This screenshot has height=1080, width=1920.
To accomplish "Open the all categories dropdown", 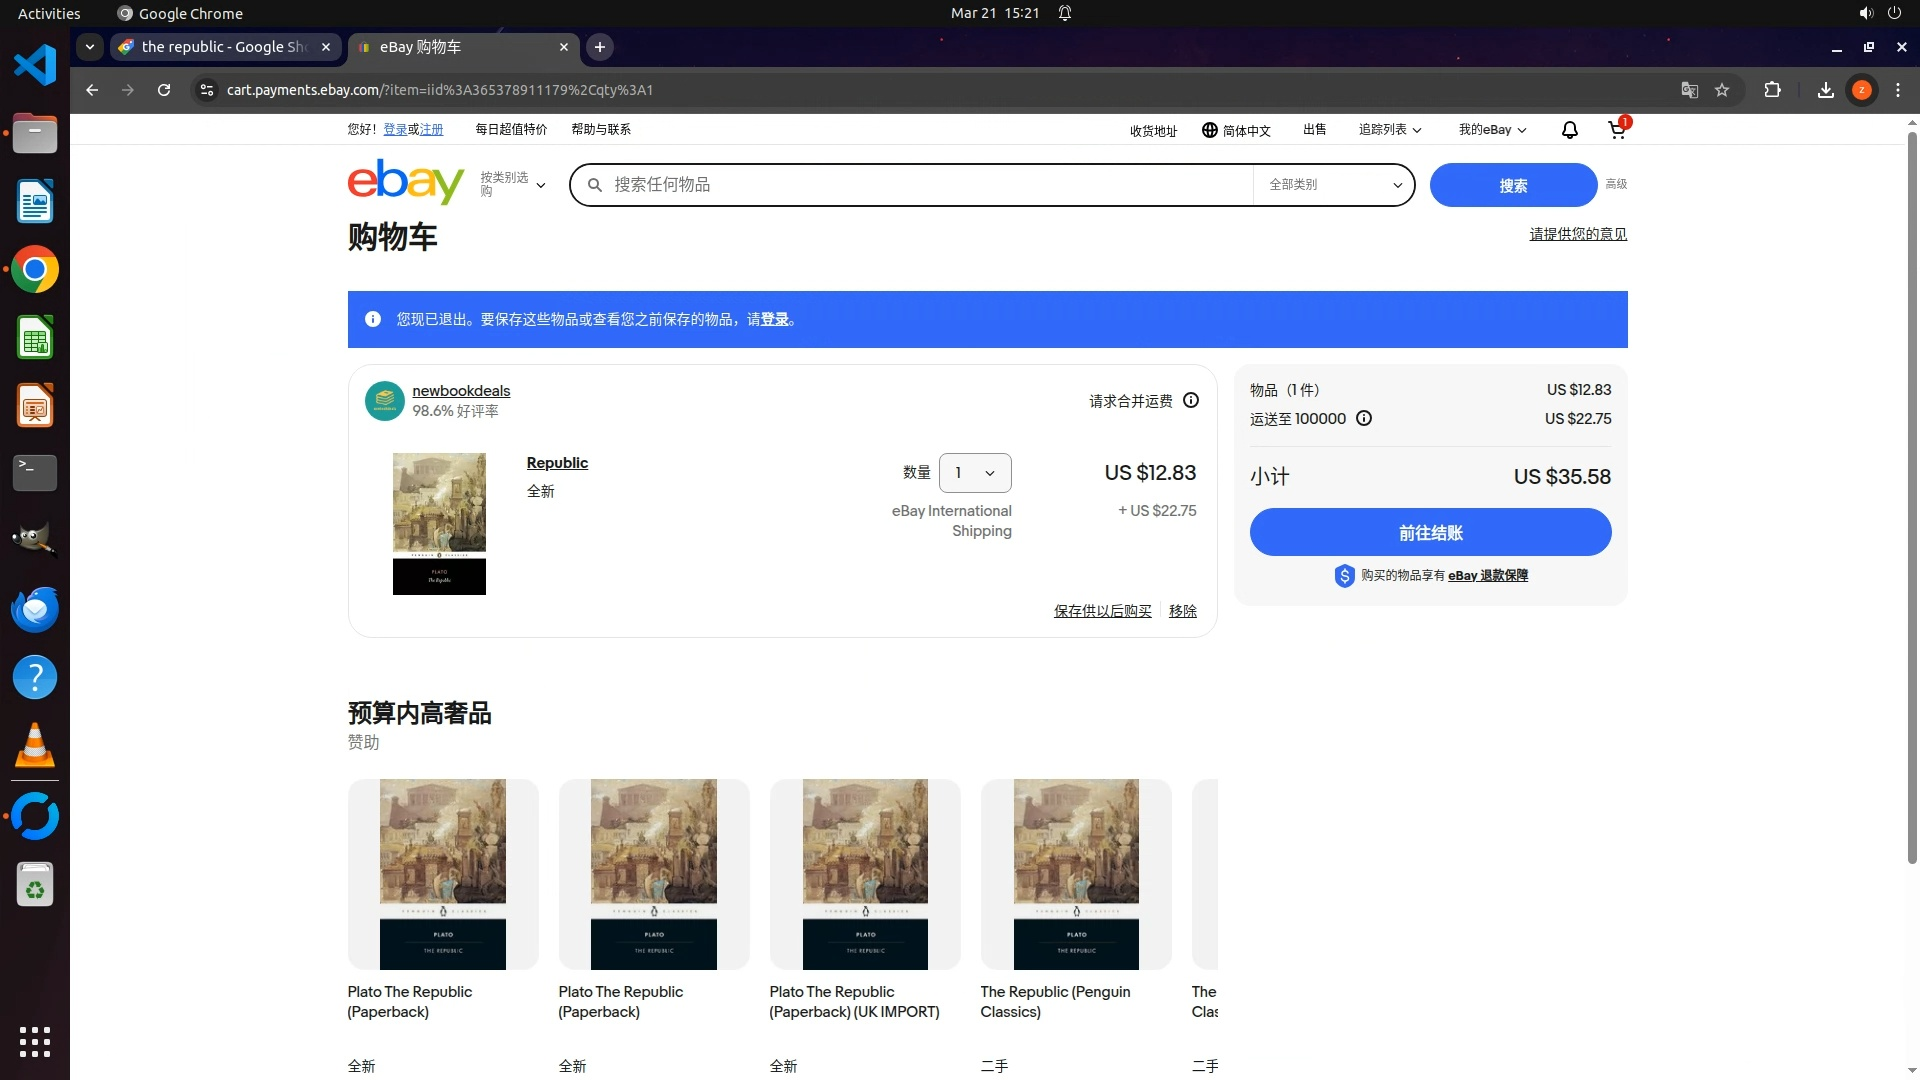I will tap(1334, 185).
